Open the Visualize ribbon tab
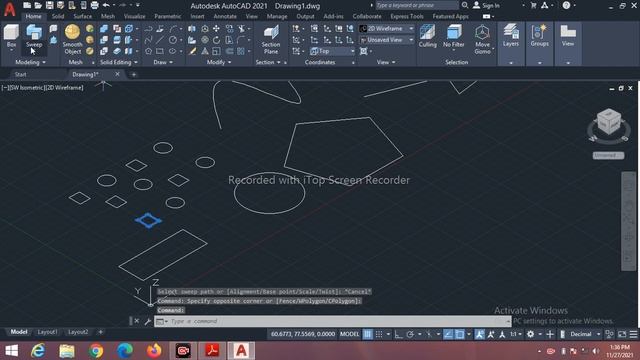This screenshot has height=360, width=640. [x=134, y=16]
